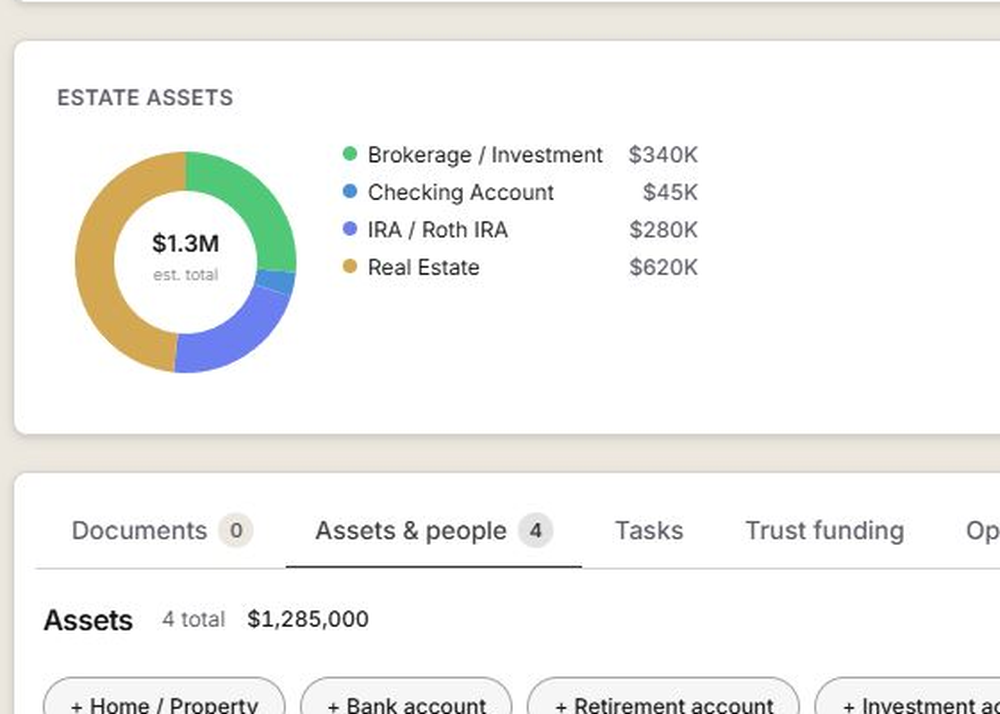Add an Investment account asset
This screenshot has width=1000, height=714.
point(909,696)
